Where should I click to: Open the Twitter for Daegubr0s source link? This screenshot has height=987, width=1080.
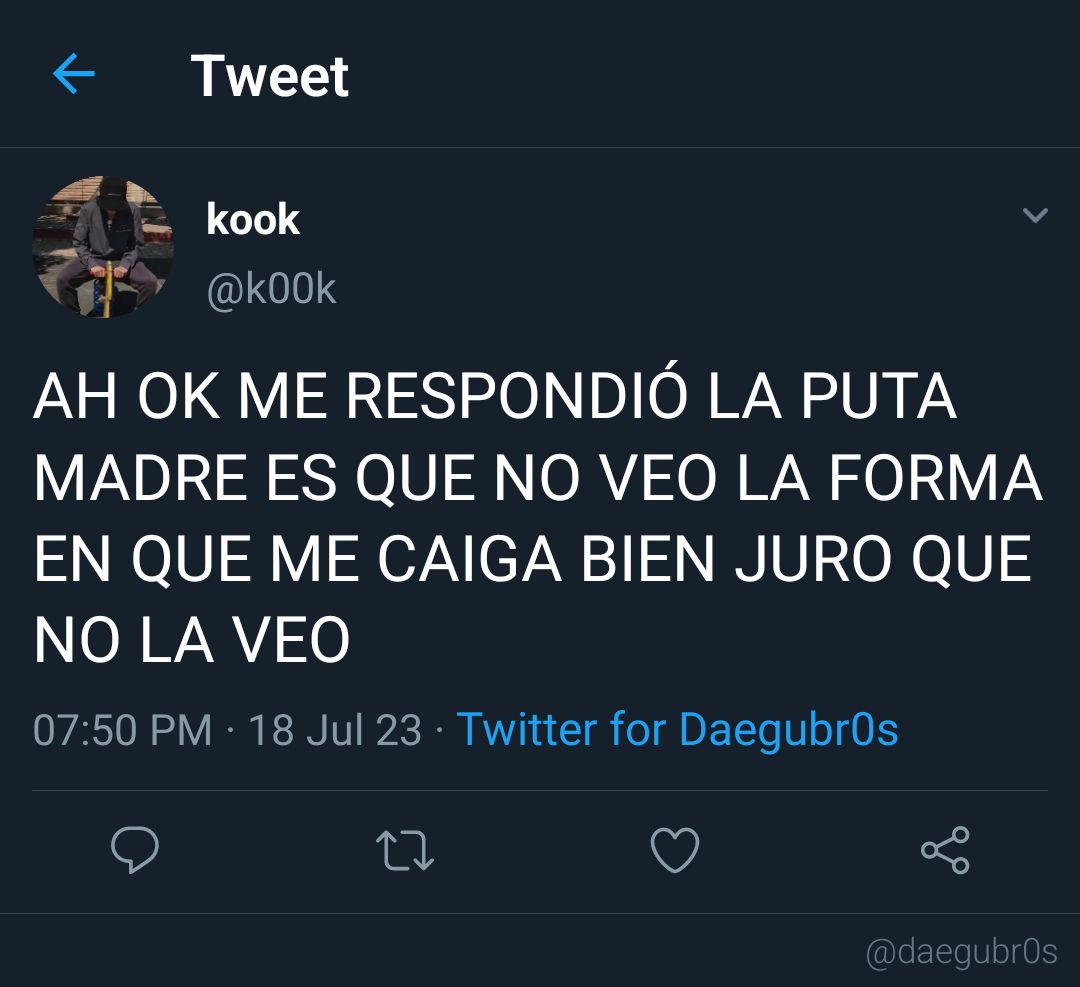click(x=677, y=729)
